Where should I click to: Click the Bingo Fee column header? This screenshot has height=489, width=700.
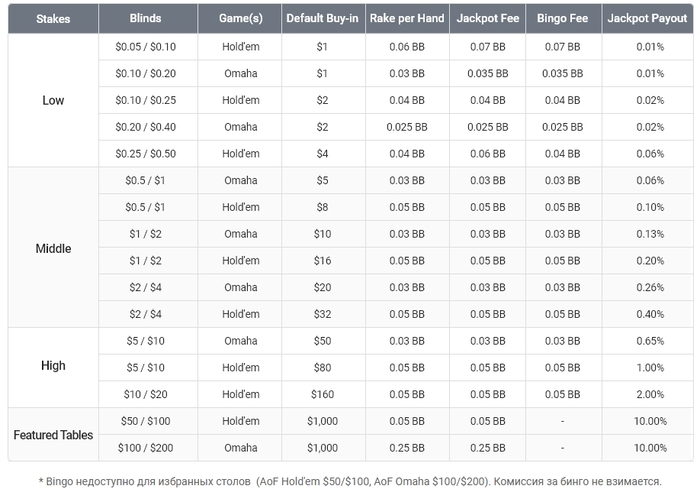(x=563, y=19)
